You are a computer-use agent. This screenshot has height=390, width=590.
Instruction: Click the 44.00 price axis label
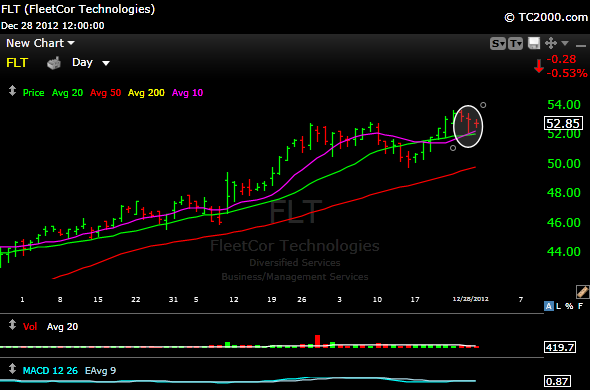coord(564,251)
